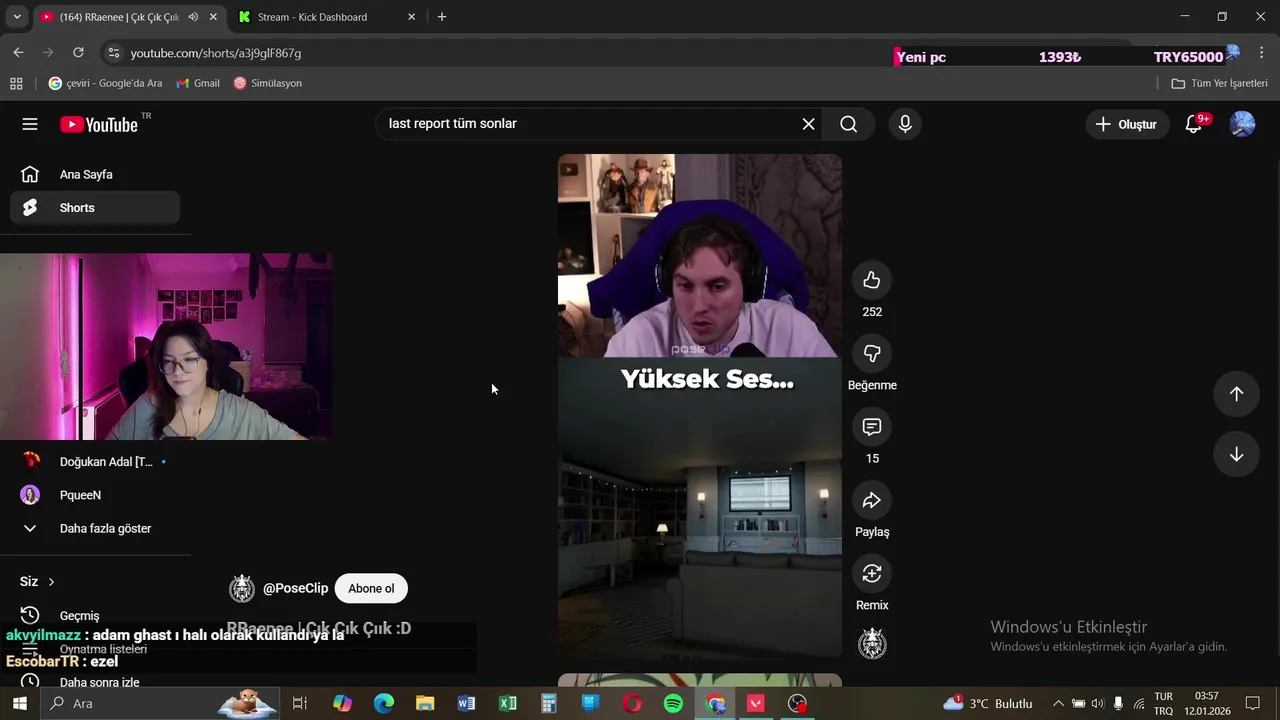Open Tüm Yer İşaretleri folder
The image size is (1280, 720).
[1219, 83]
